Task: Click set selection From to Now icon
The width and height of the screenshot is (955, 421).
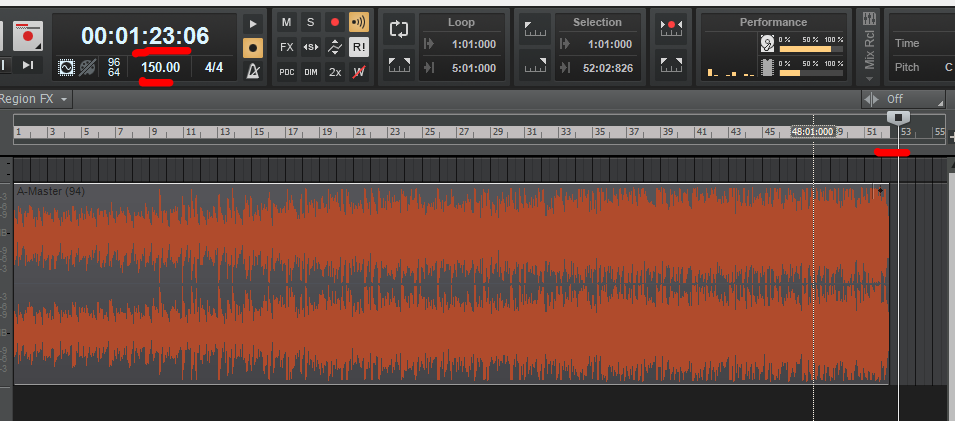Action: click(535, 29)
